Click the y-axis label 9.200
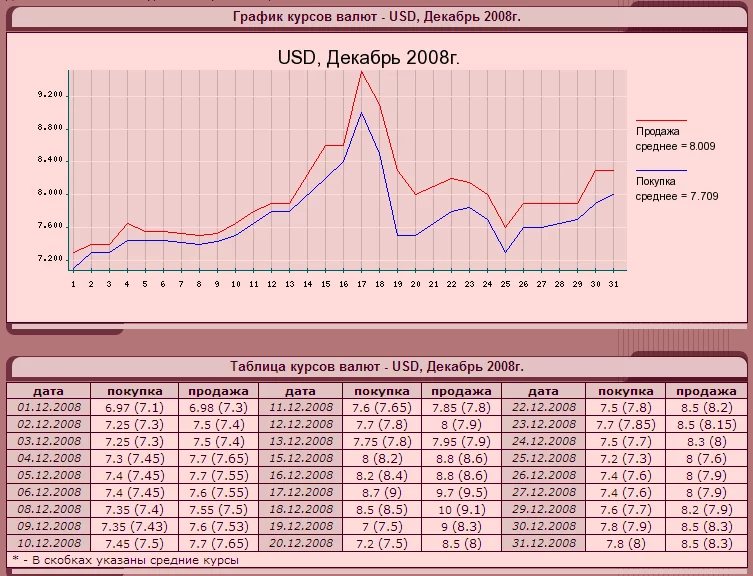 point(50,95)
